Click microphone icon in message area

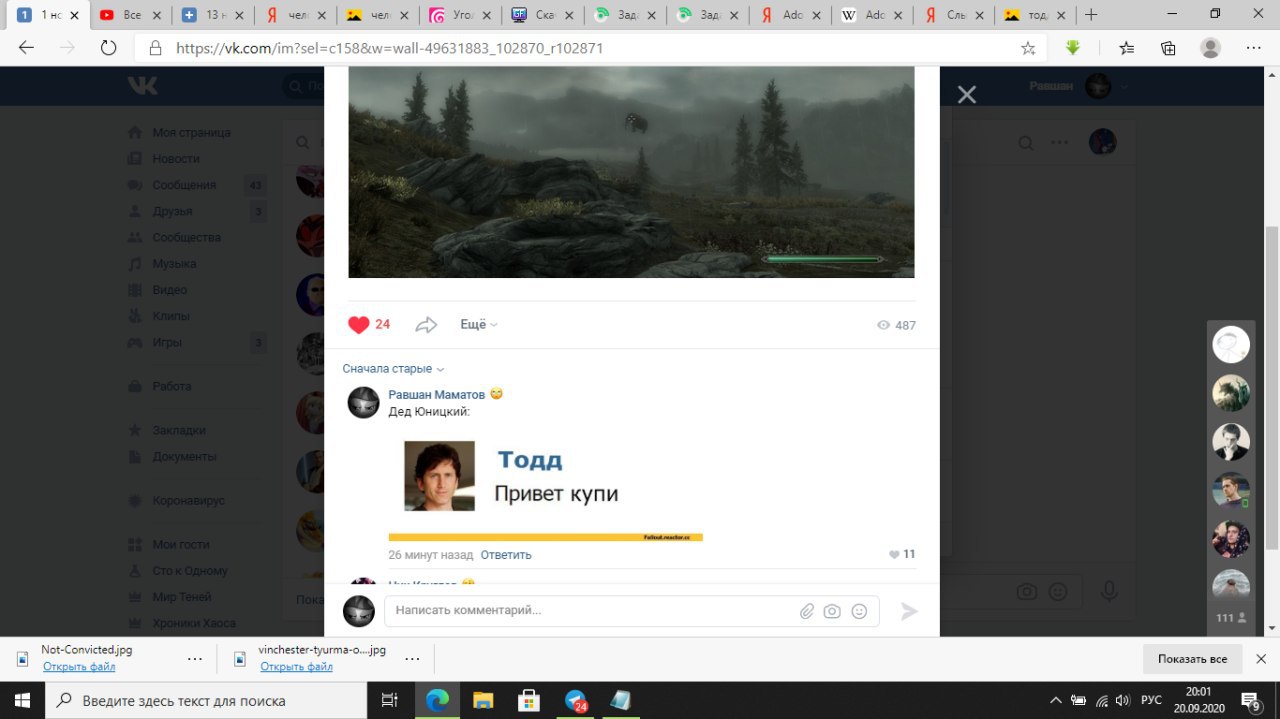coord(1108,592)
